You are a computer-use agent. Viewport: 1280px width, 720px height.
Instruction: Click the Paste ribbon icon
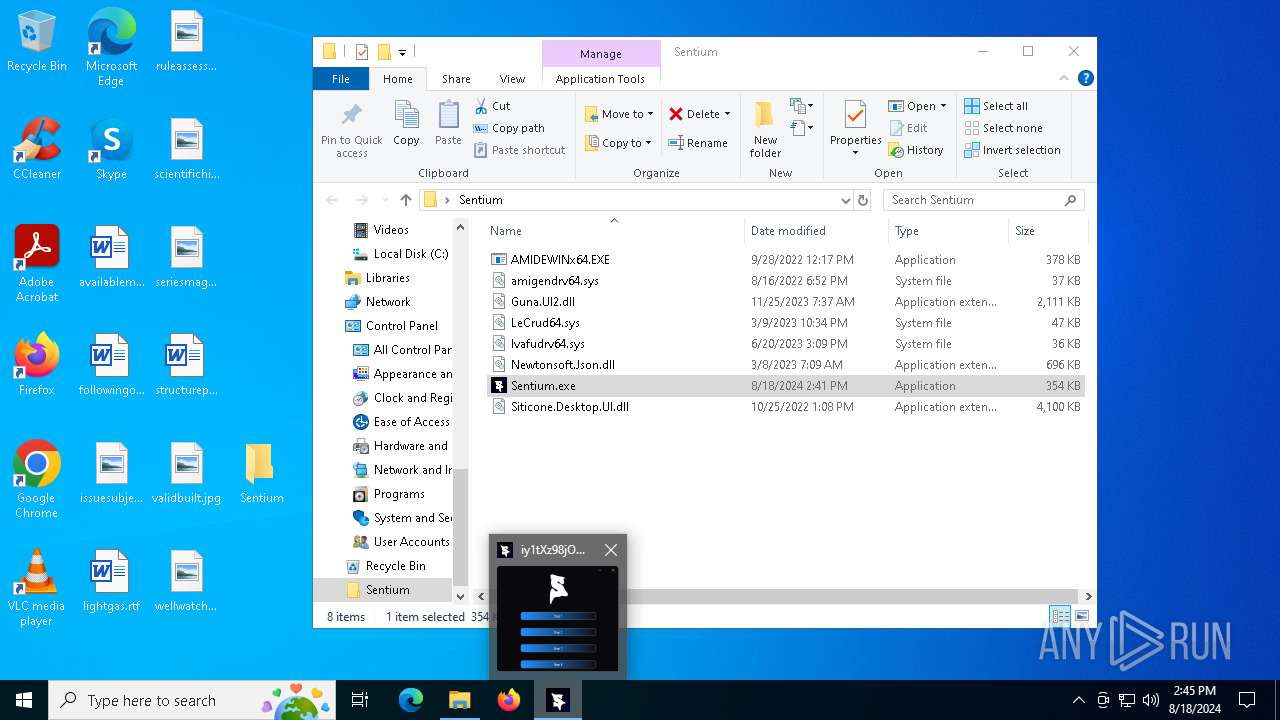pyautogui.click(x=448, y=123)
